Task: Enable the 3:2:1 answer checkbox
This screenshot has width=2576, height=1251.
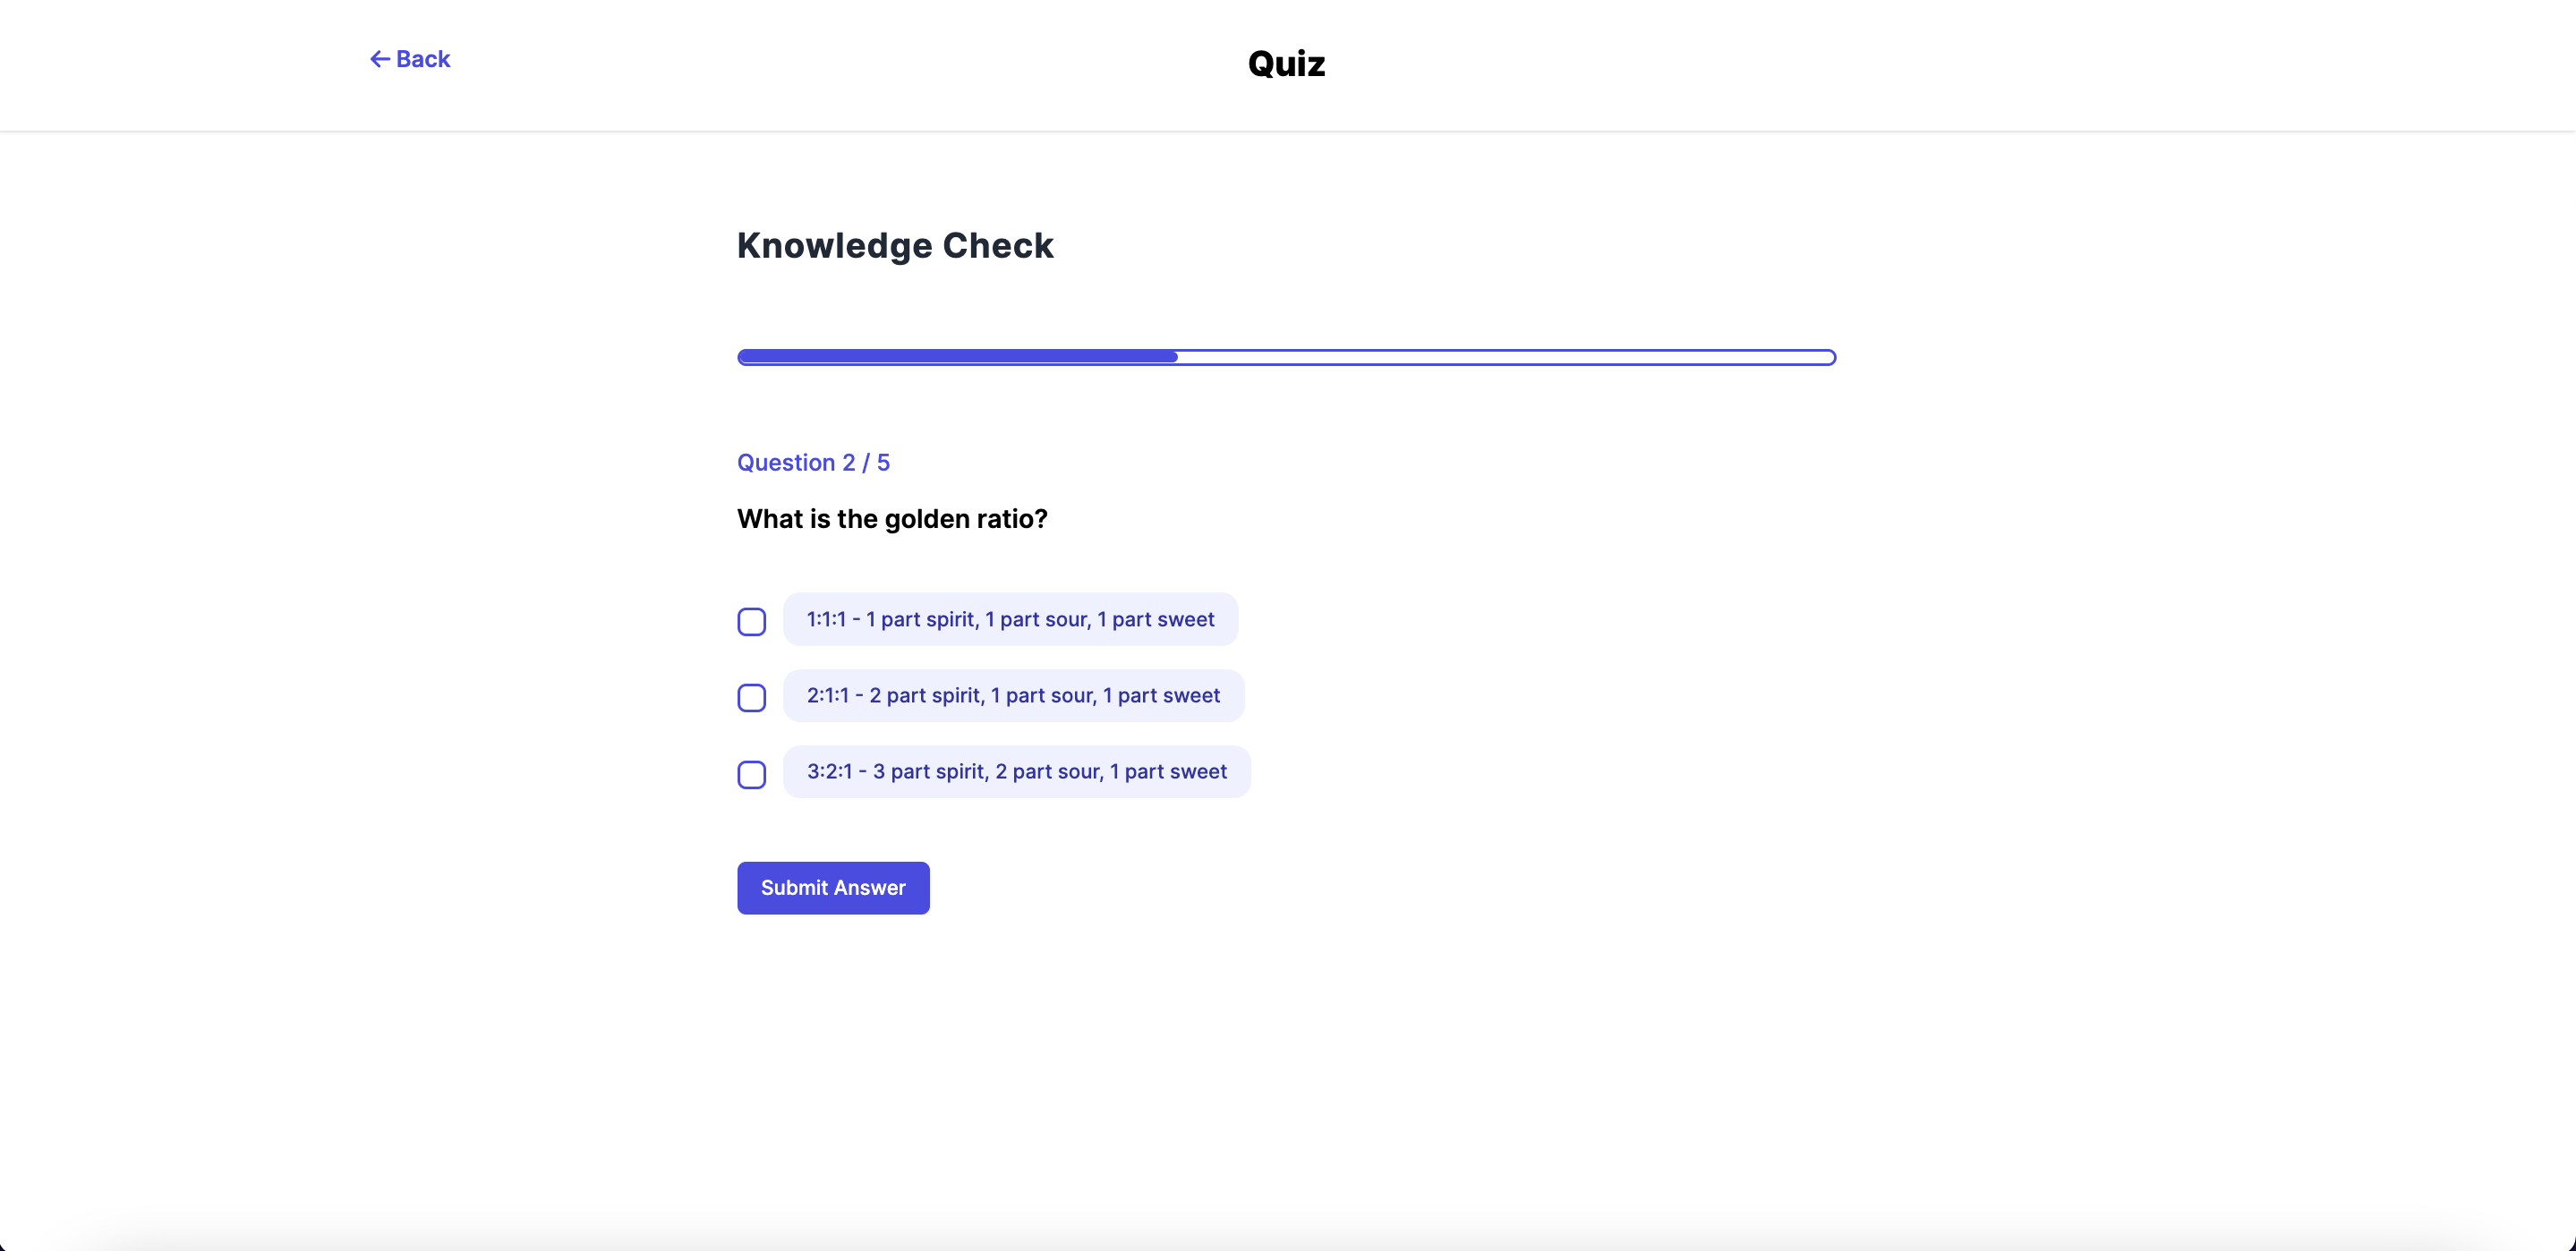Action: (x=752, y=775)
